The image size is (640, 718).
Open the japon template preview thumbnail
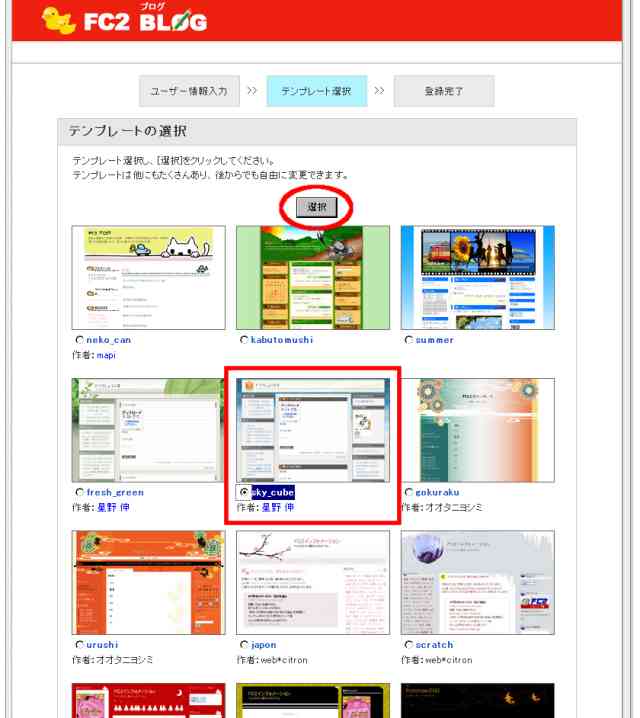pyautogui.click(x=313, y=582)
